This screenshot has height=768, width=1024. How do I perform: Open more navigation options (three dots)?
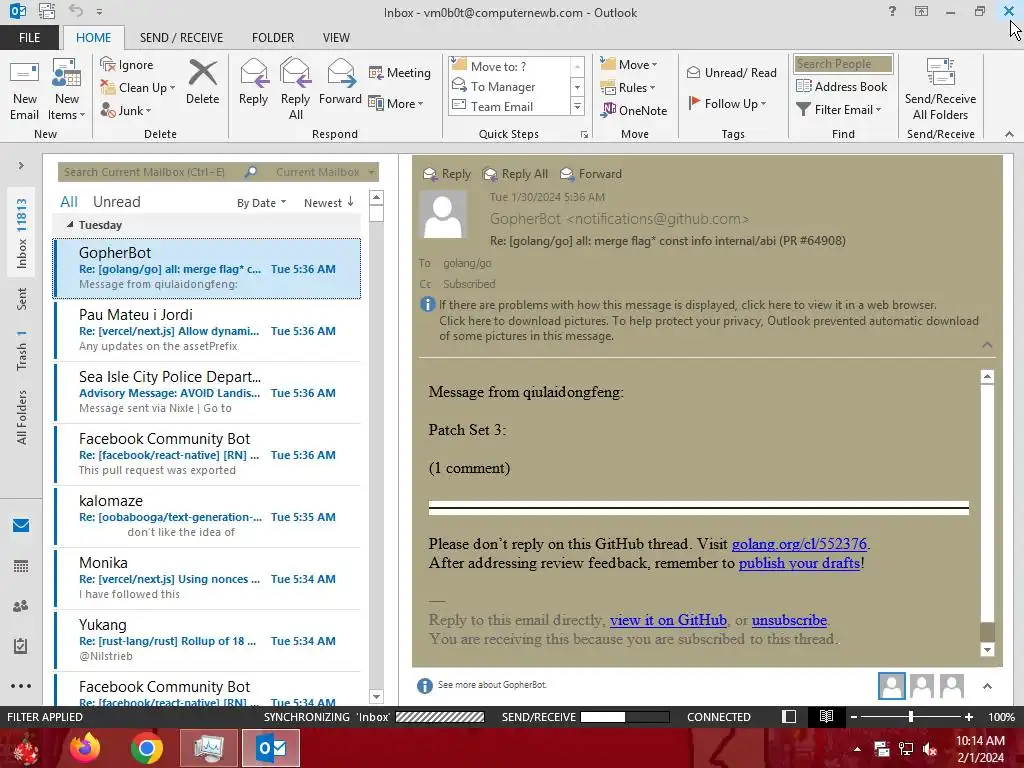click(x=21, y=686)
